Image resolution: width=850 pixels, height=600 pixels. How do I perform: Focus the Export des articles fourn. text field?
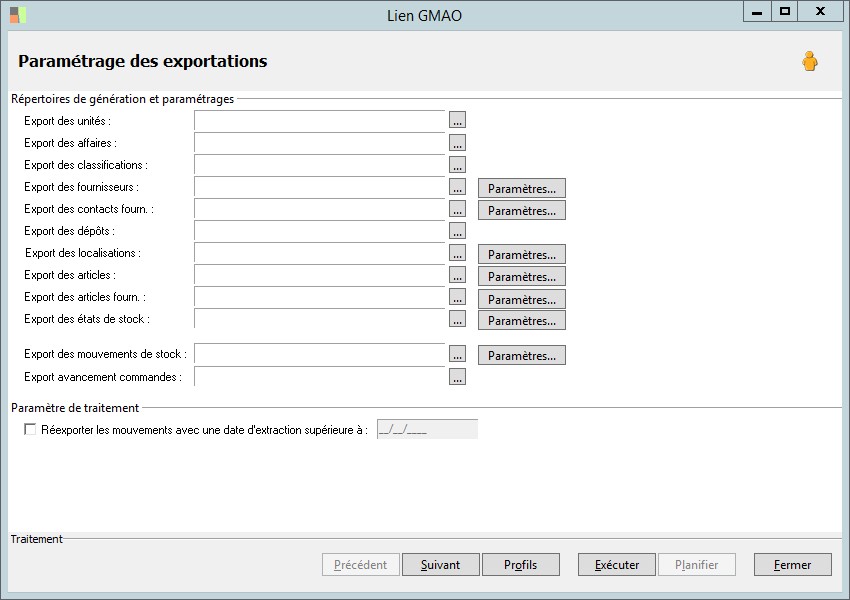(x=319, y=297)
